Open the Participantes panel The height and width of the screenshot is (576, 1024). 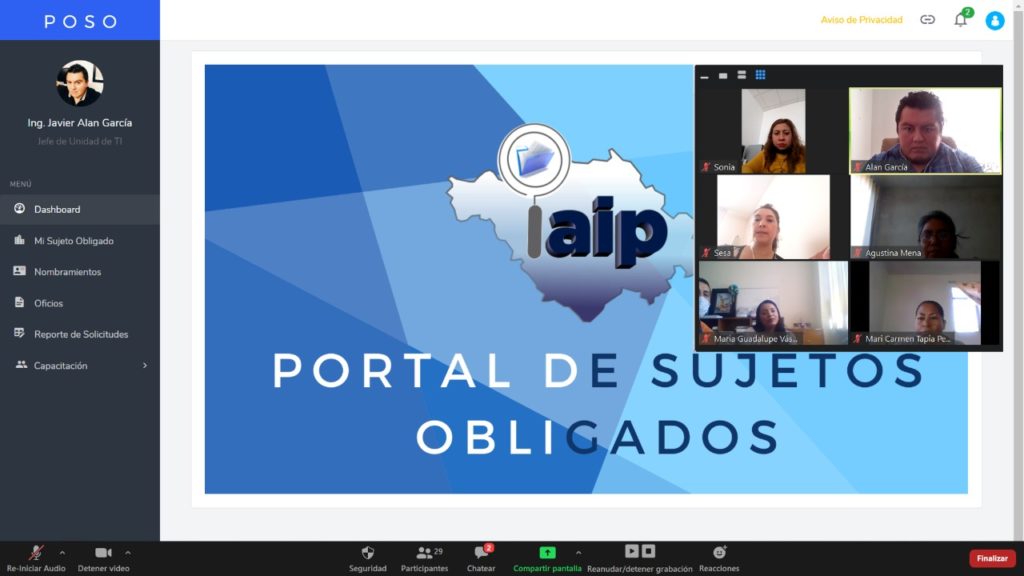424,559
